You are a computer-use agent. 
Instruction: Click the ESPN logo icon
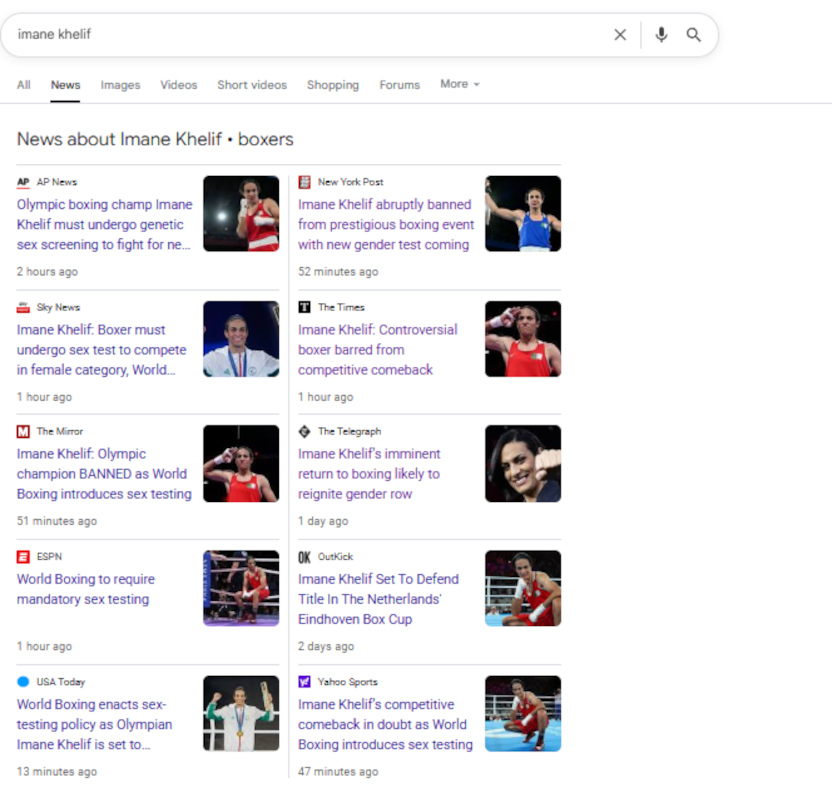point(23,557)
